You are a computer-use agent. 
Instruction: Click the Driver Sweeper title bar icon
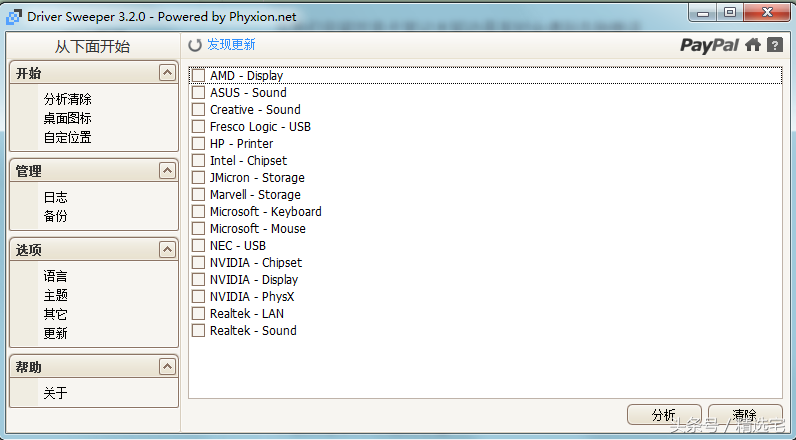pyautogui.click(x=14, y=17)
